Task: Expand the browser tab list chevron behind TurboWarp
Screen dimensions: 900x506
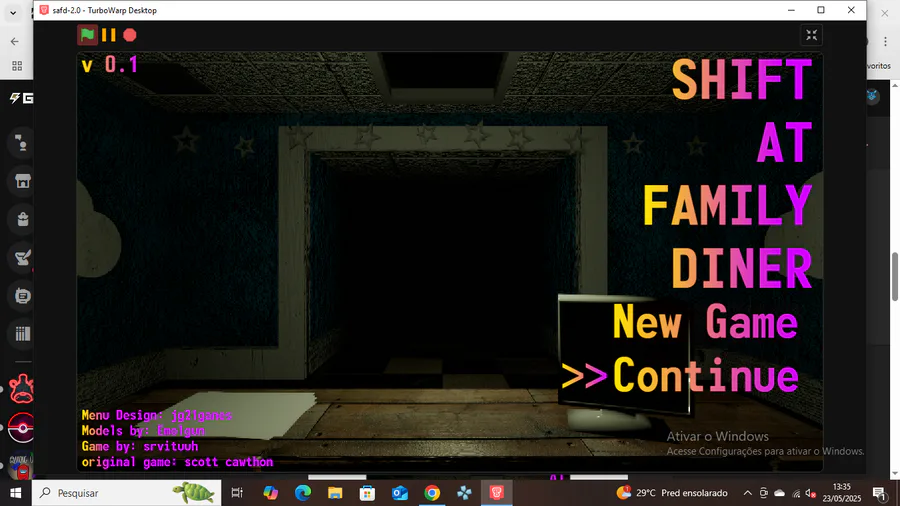Action: tap(13, 13)
